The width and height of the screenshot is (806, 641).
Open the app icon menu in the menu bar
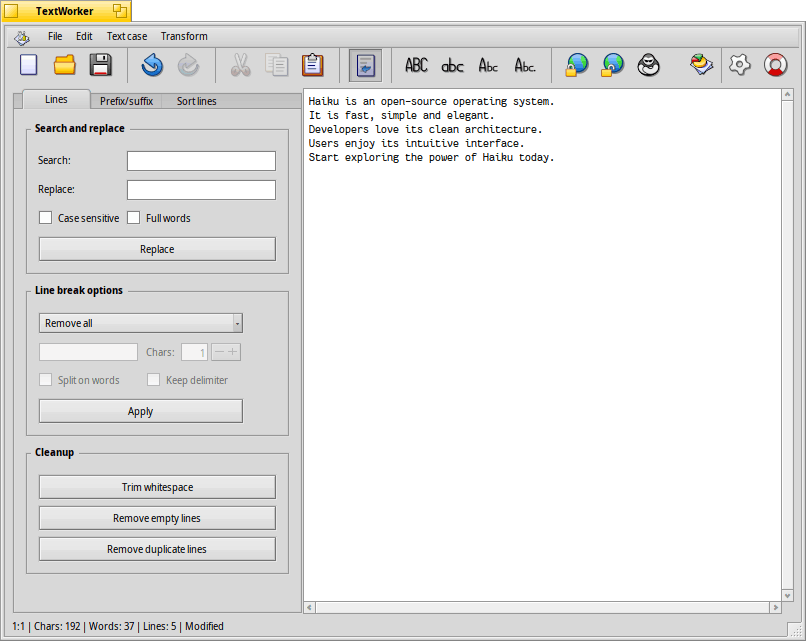click(22, 37)
